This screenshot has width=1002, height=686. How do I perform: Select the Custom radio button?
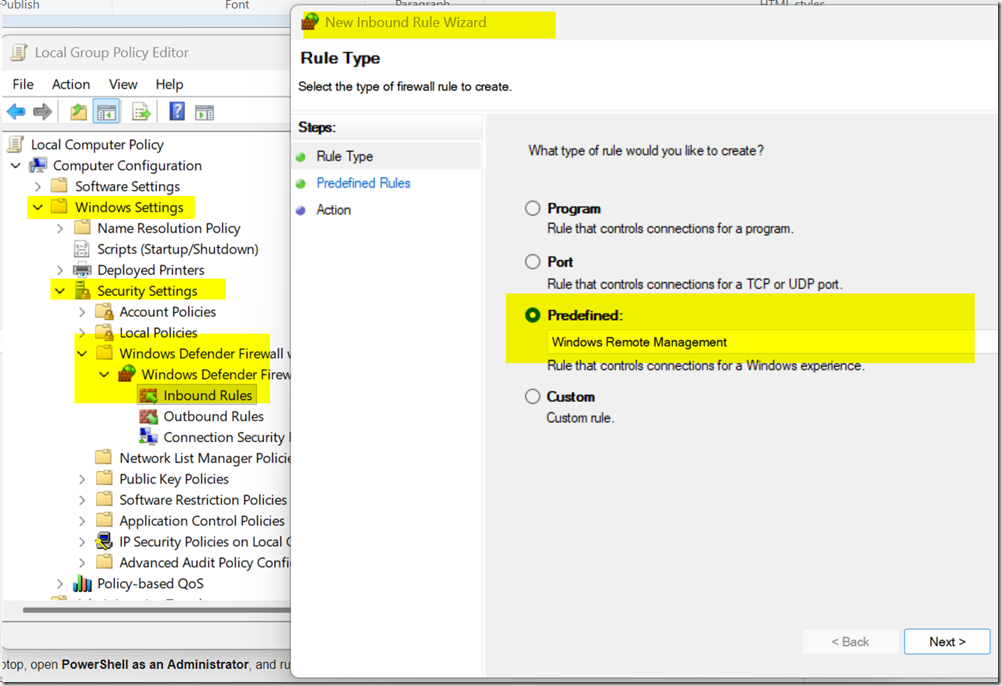click(x=532, y=396)
